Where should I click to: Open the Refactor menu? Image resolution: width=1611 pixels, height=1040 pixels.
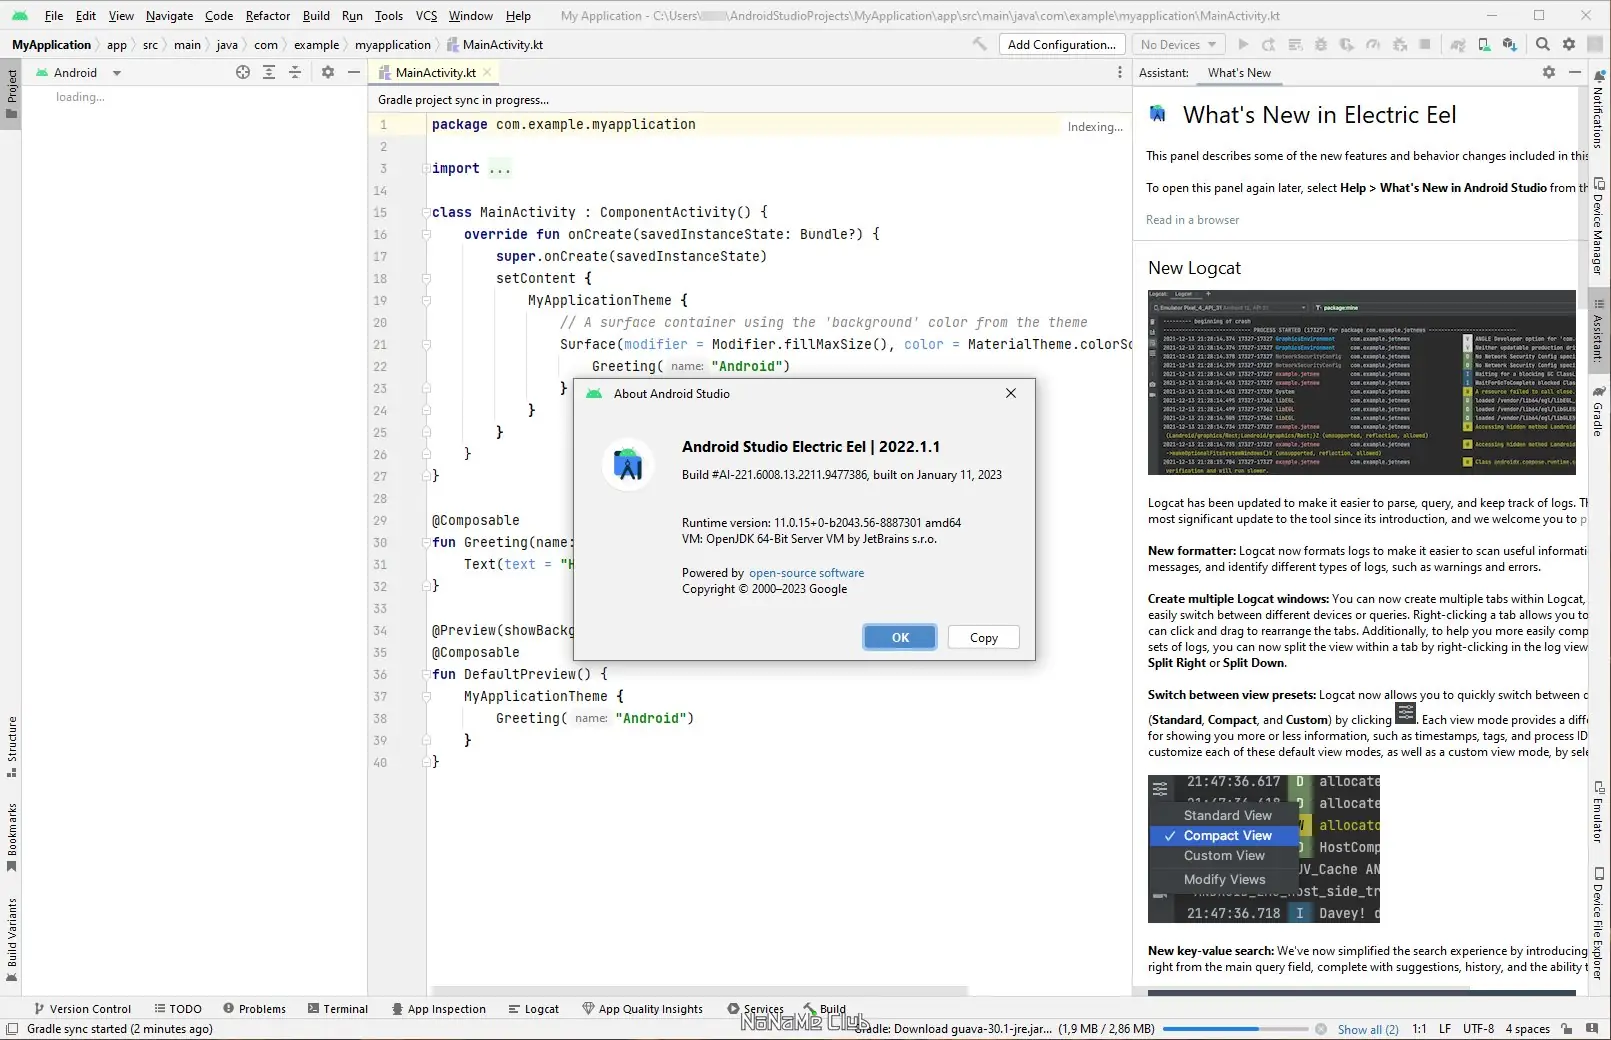coord(268,16)
